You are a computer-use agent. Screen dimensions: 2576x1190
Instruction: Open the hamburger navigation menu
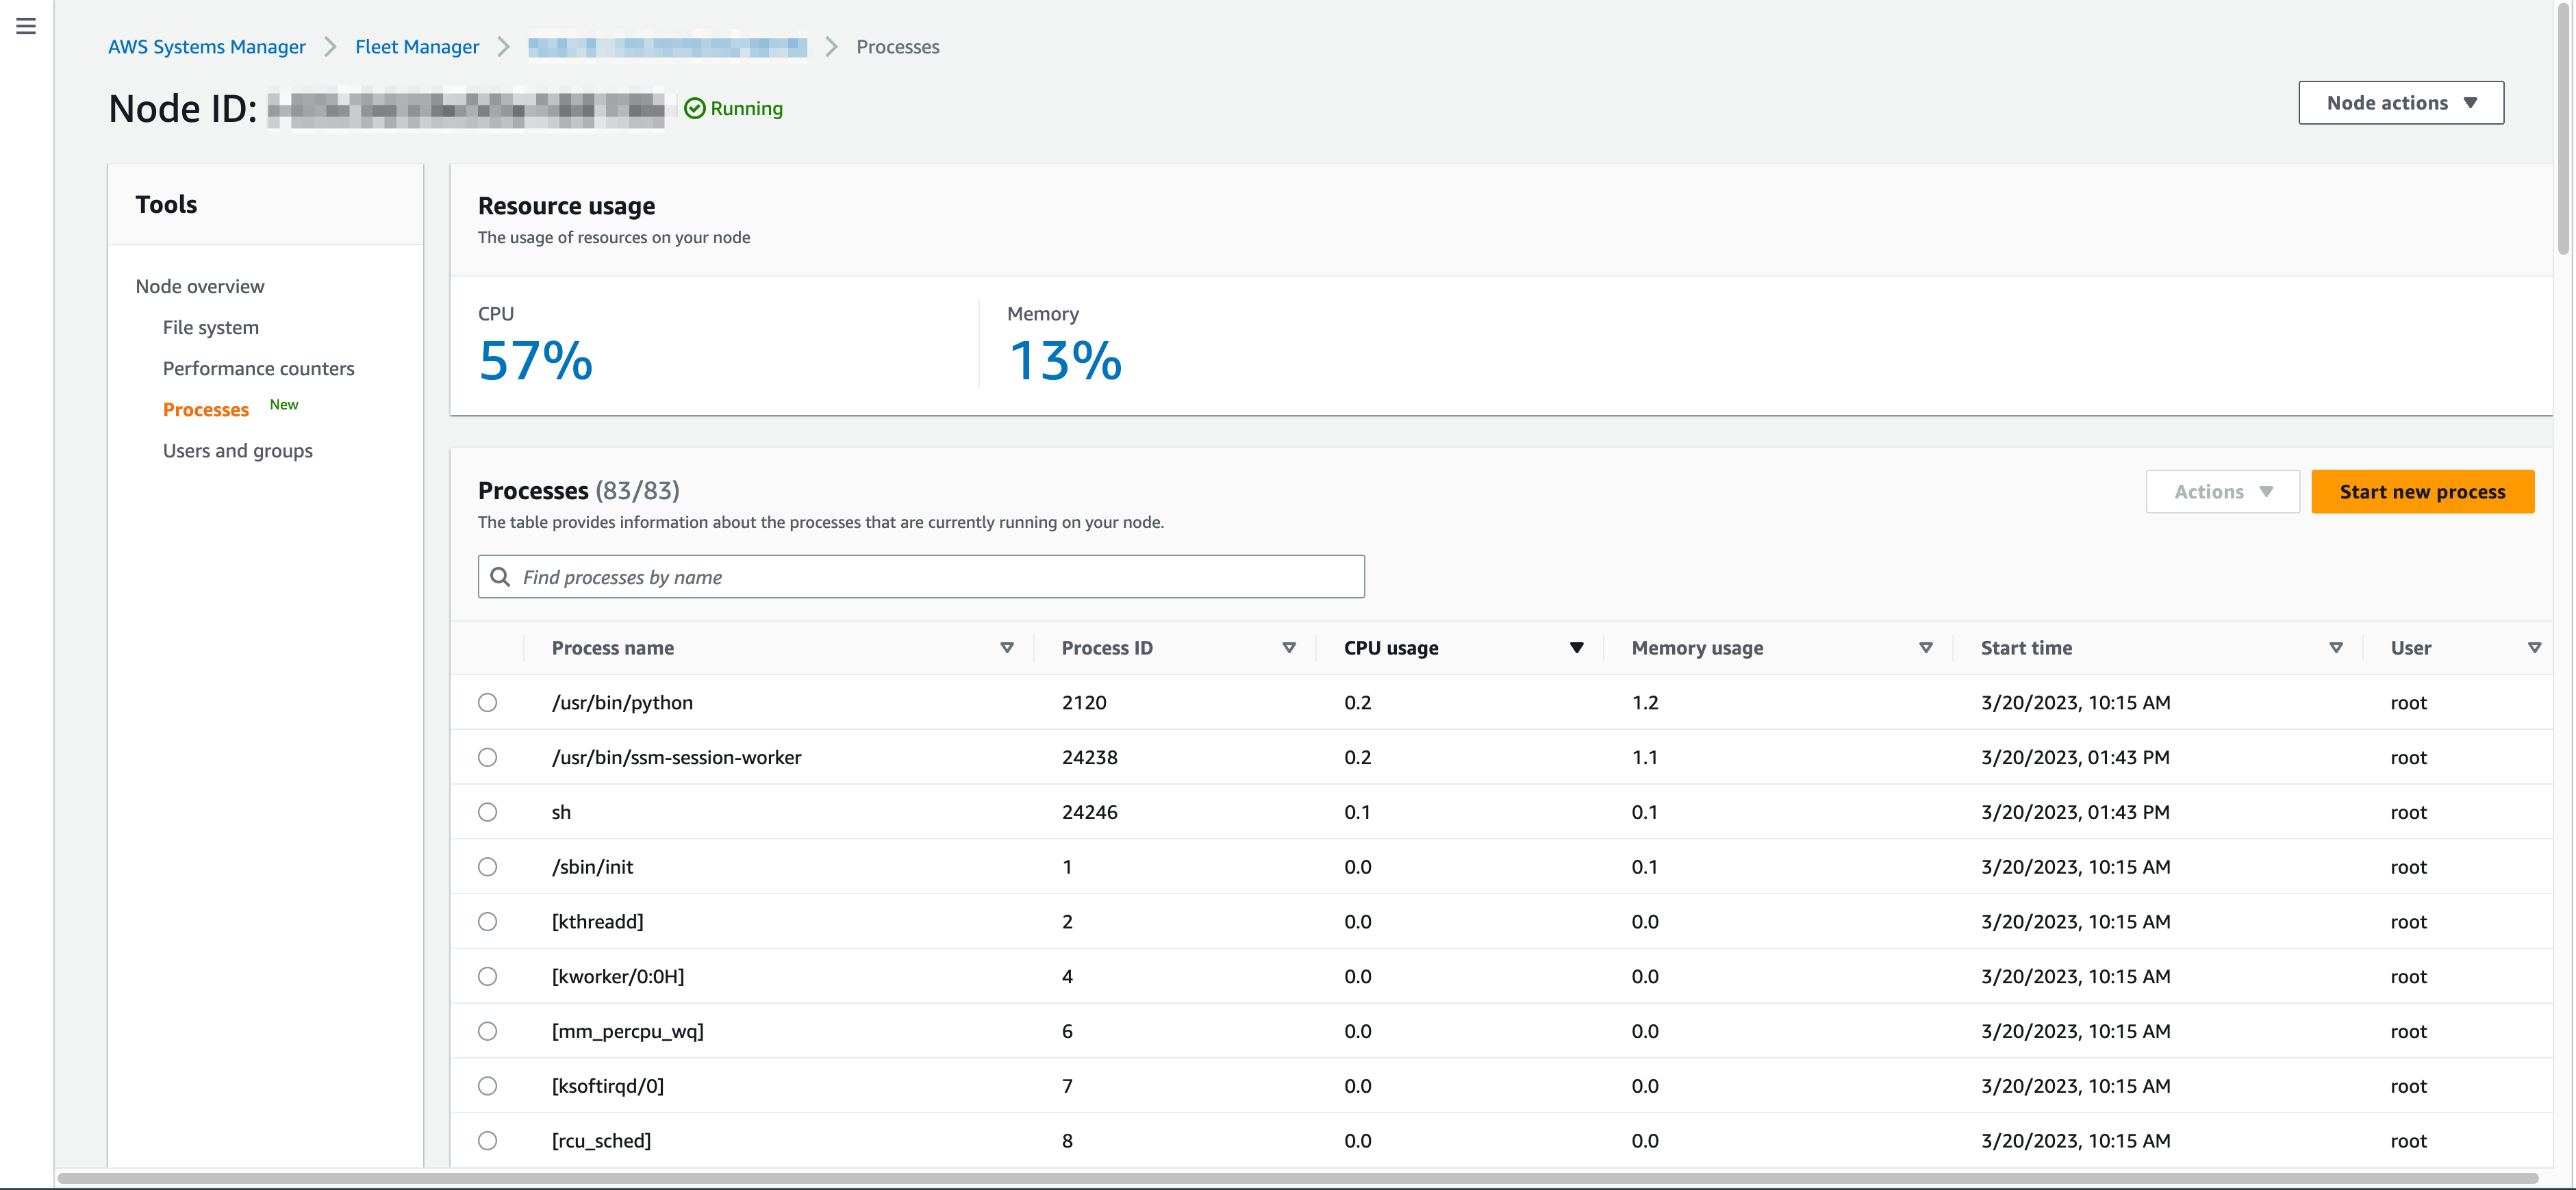click(26, 26)
